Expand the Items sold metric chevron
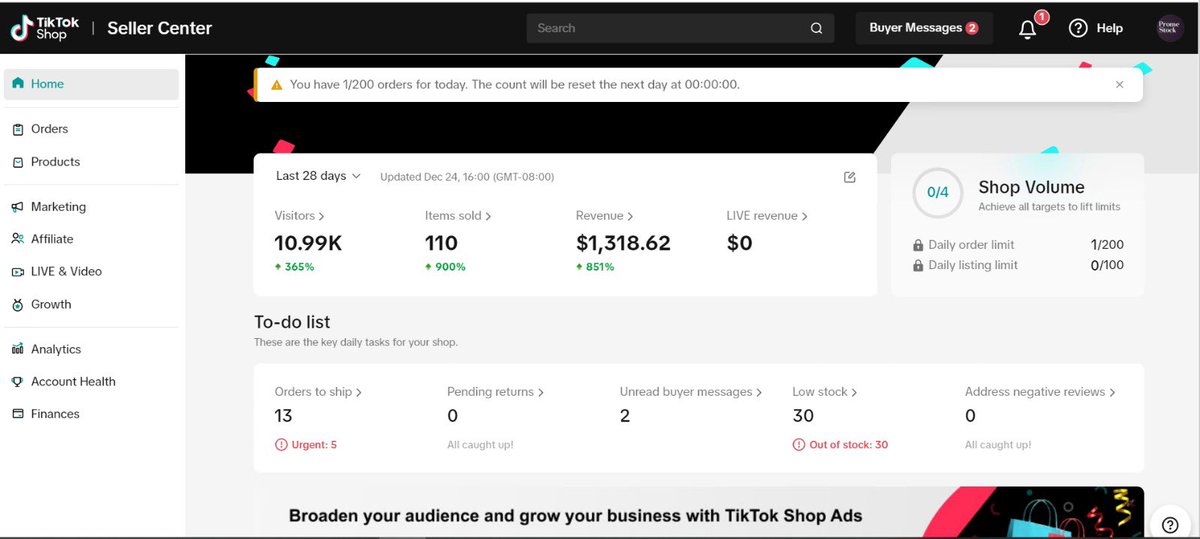This screenshot has height=539, width=1200. (488, 216)
